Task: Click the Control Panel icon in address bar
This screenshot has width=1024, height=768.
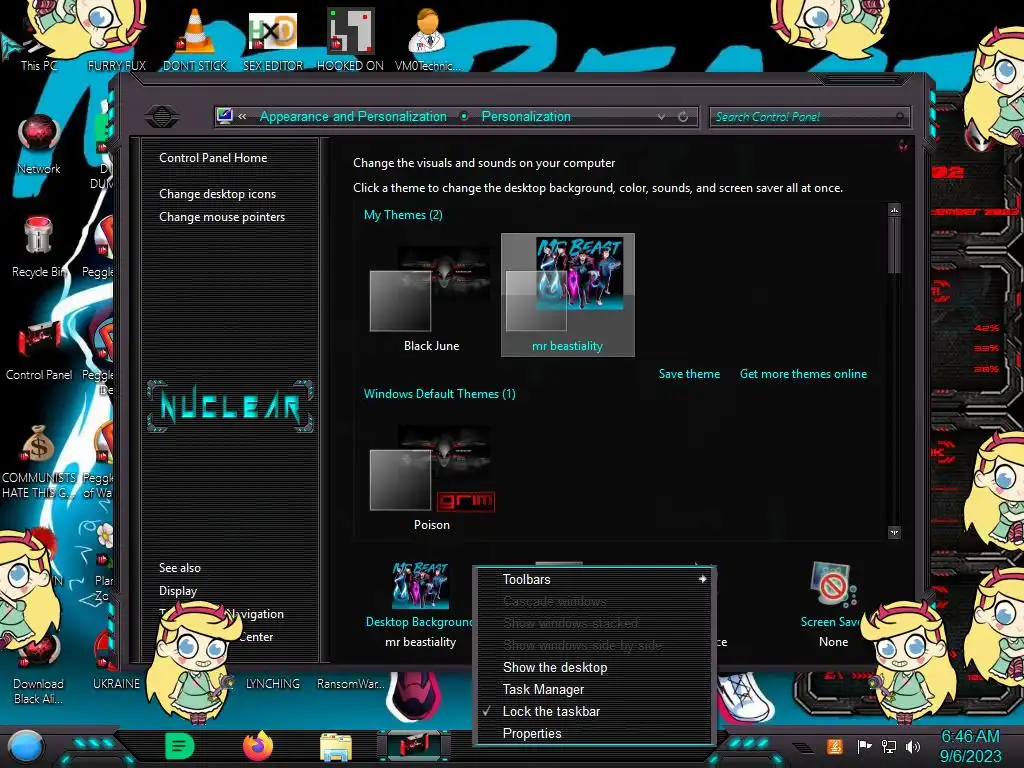Action: (x=225, y=116)
